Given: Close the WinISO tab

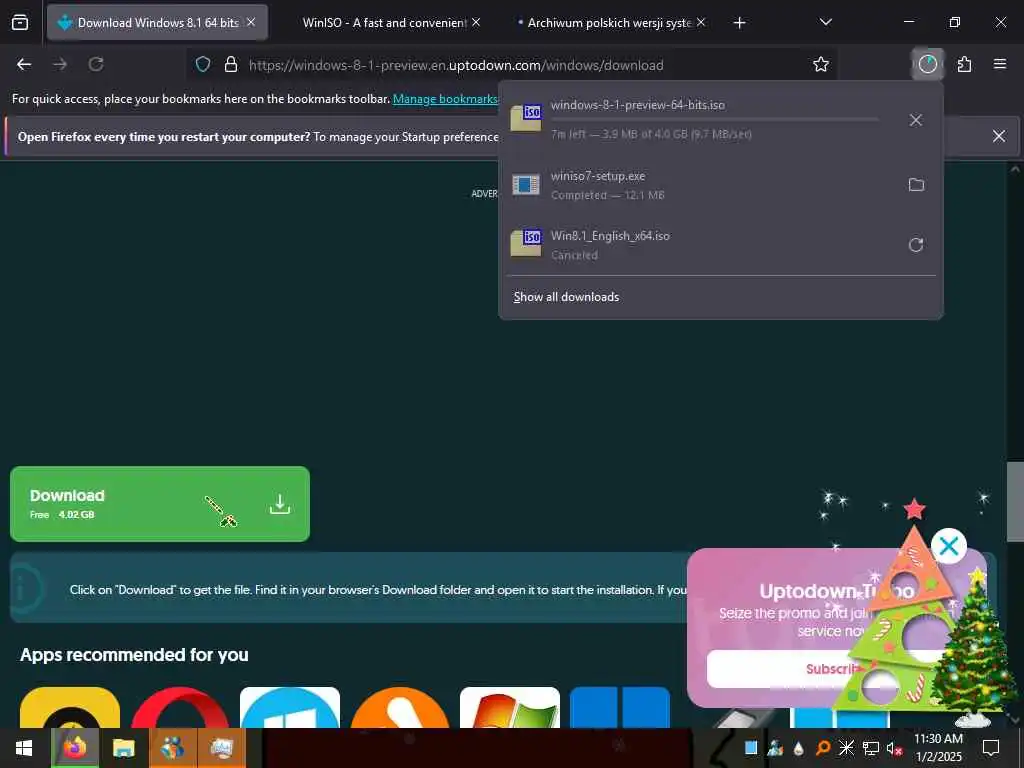Looking at the screenshot, I should 476,22.
